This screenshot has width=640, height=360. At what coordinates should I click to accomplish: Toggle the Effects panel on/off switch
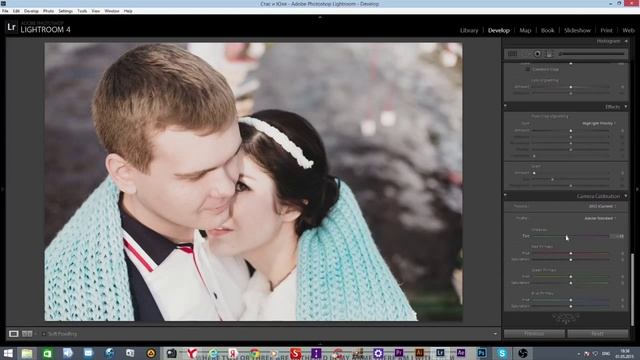pyautogui.click(x=506, y=107)
